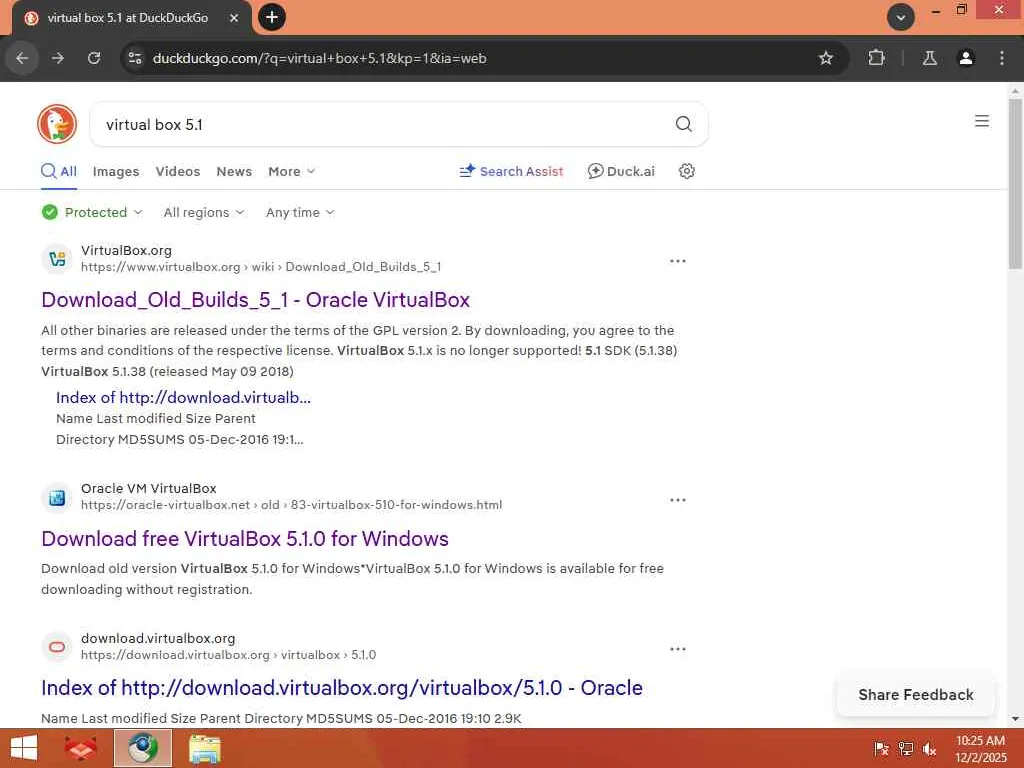Image resolution: width=1024 pixels, height=768 pixels.
Task: Open the hamburger menu on the page
Action: pyautogui.click(x=982, y=121)
